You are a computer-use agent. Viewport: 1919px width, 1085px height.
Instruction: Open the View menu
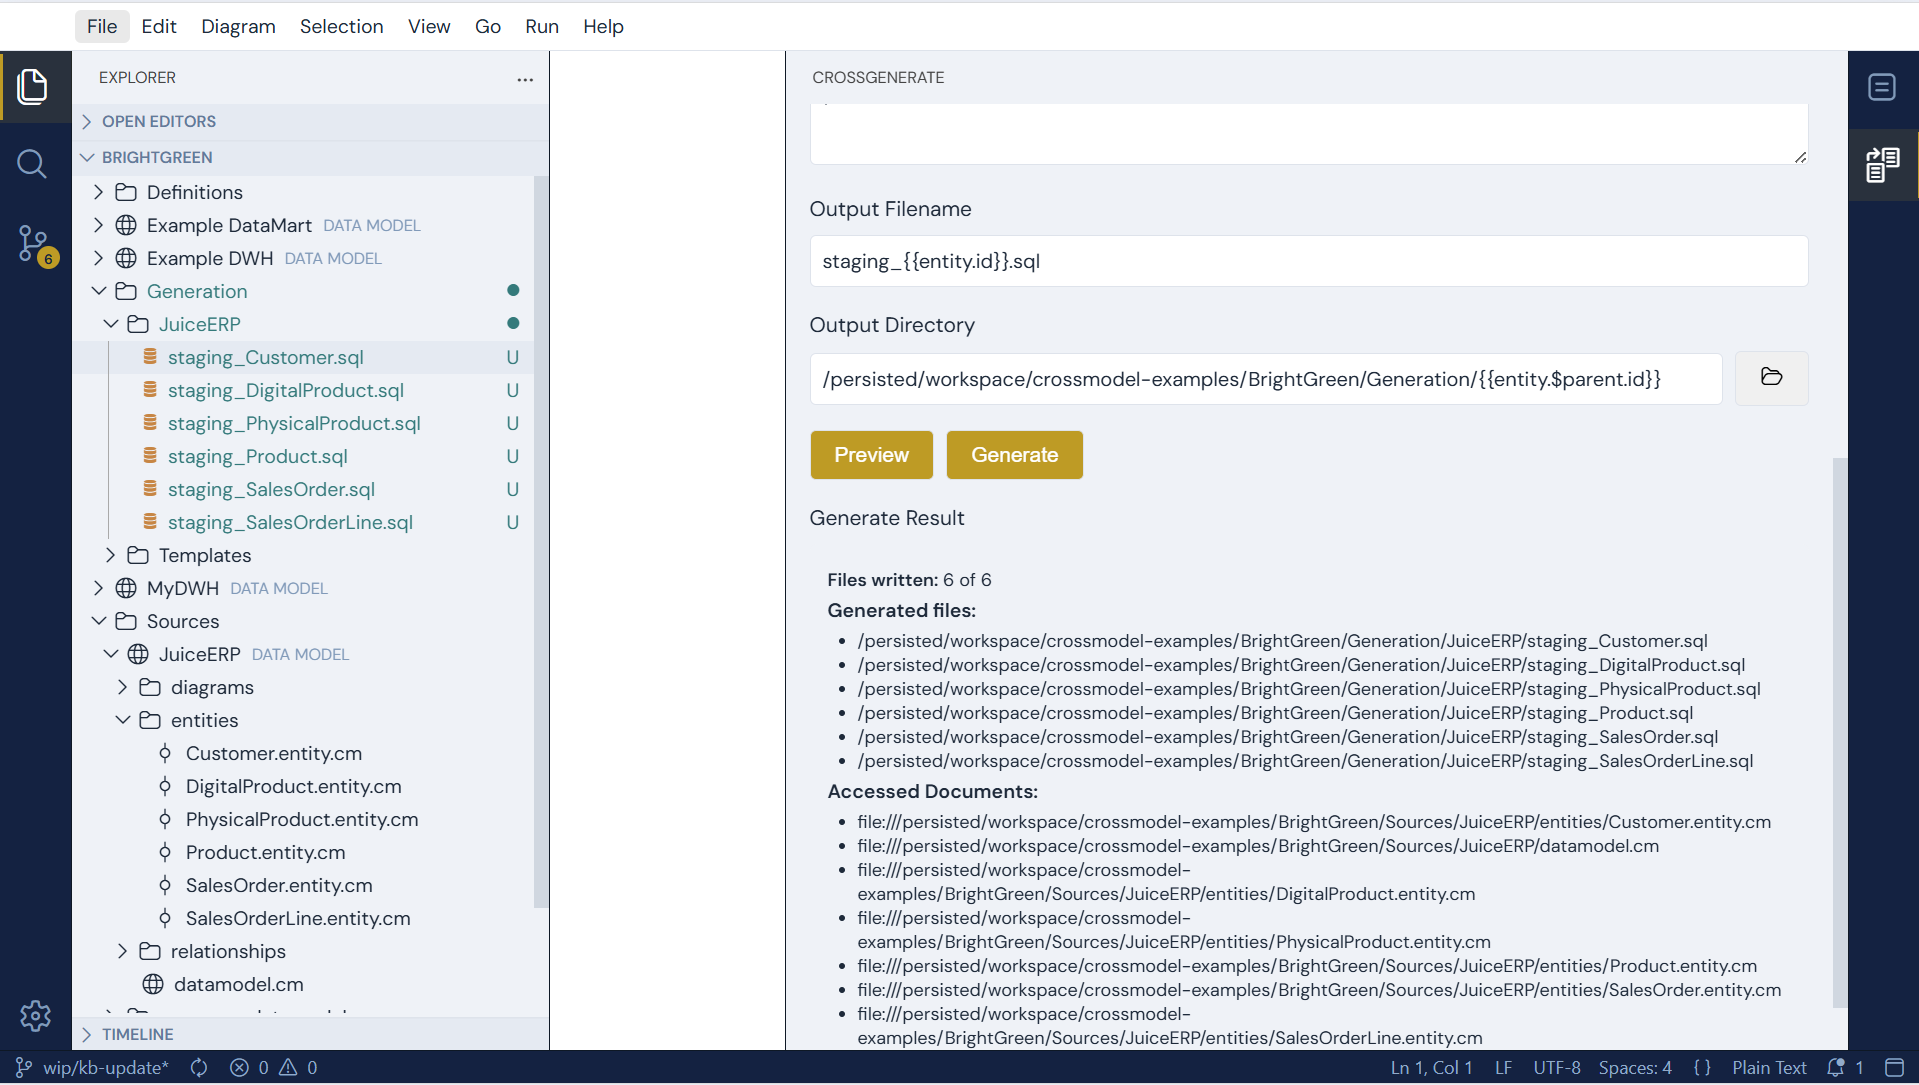coord(429,26)
